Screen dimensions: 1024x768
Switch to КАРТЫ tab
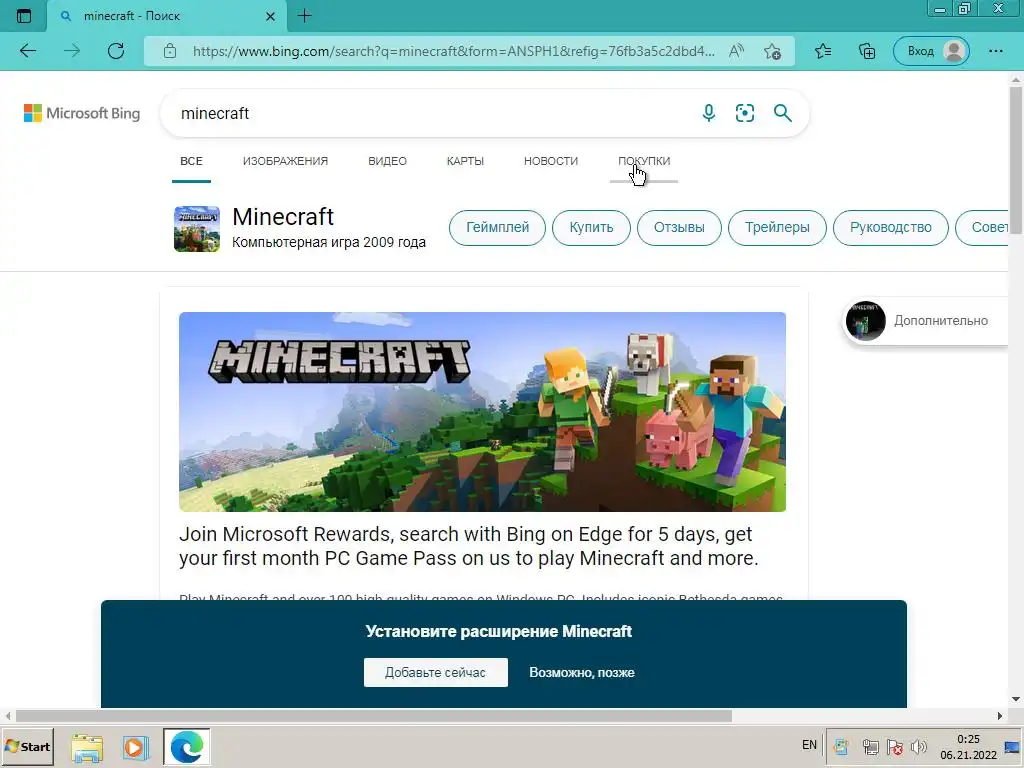465,161
